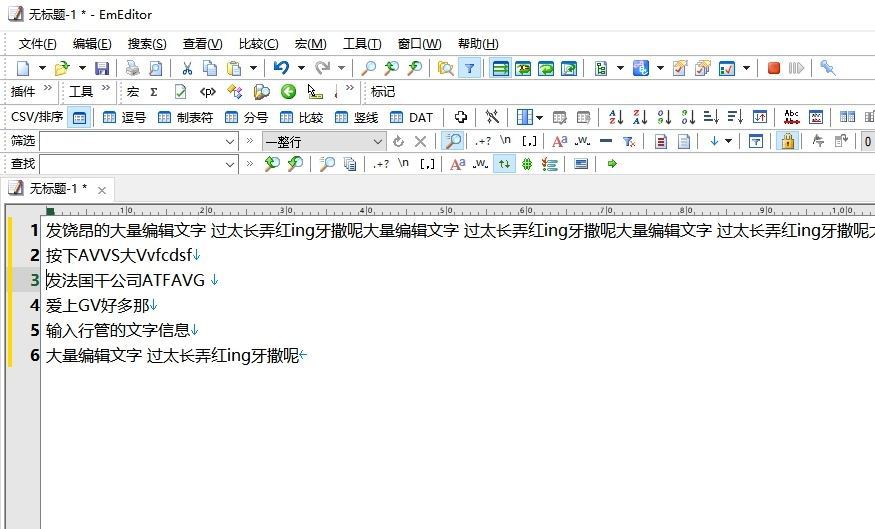
Task: Click the <p> tag macro icon
Action: pos(208,92)
